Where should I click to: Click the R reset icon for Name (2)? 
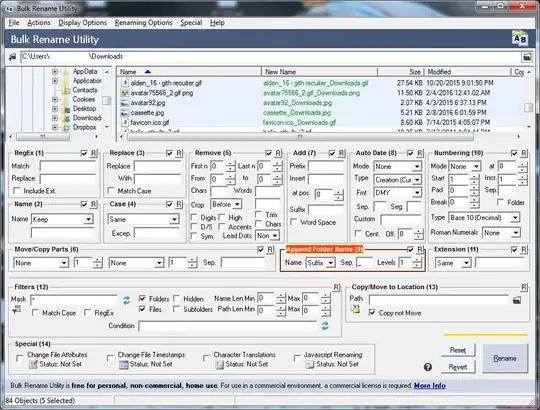click(94, 204)
